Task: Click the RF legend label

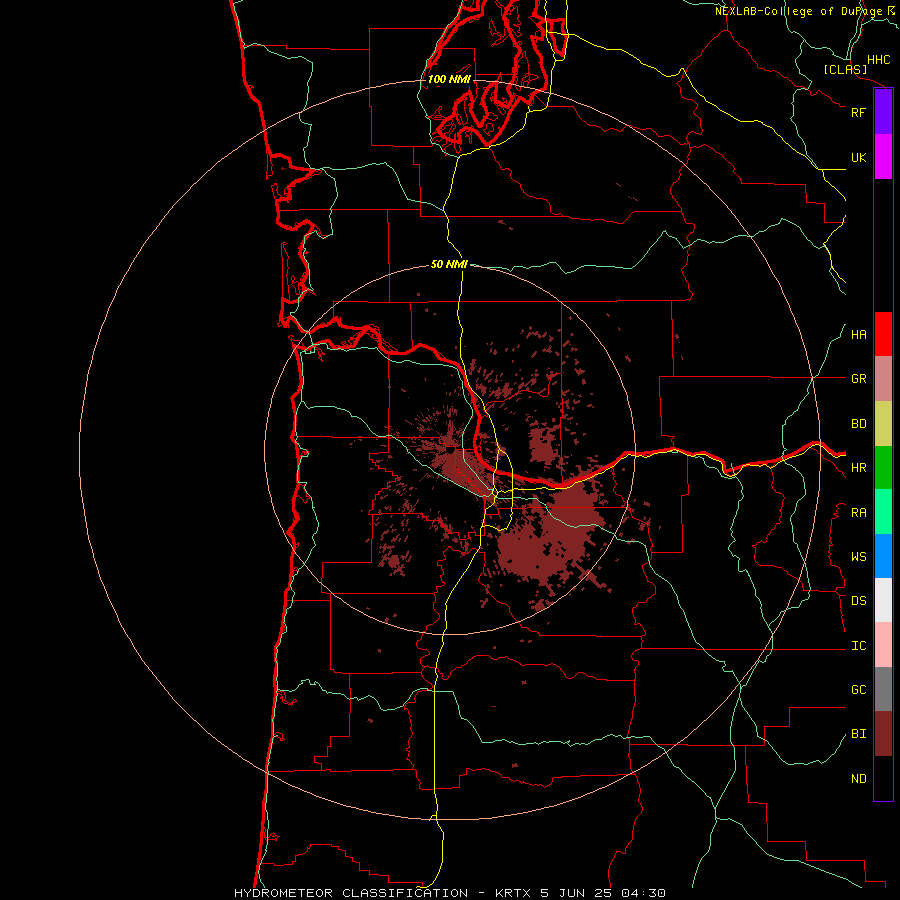Action: coord(858,112)
